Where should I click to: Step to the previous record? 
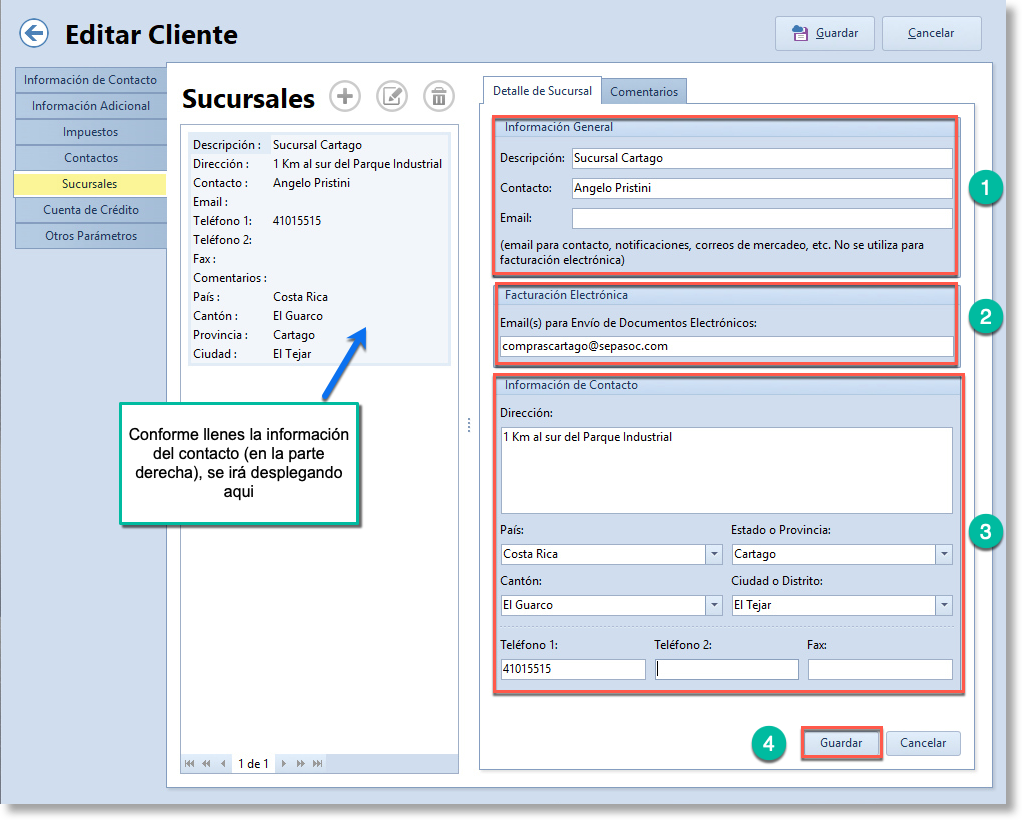pos(223,763)
